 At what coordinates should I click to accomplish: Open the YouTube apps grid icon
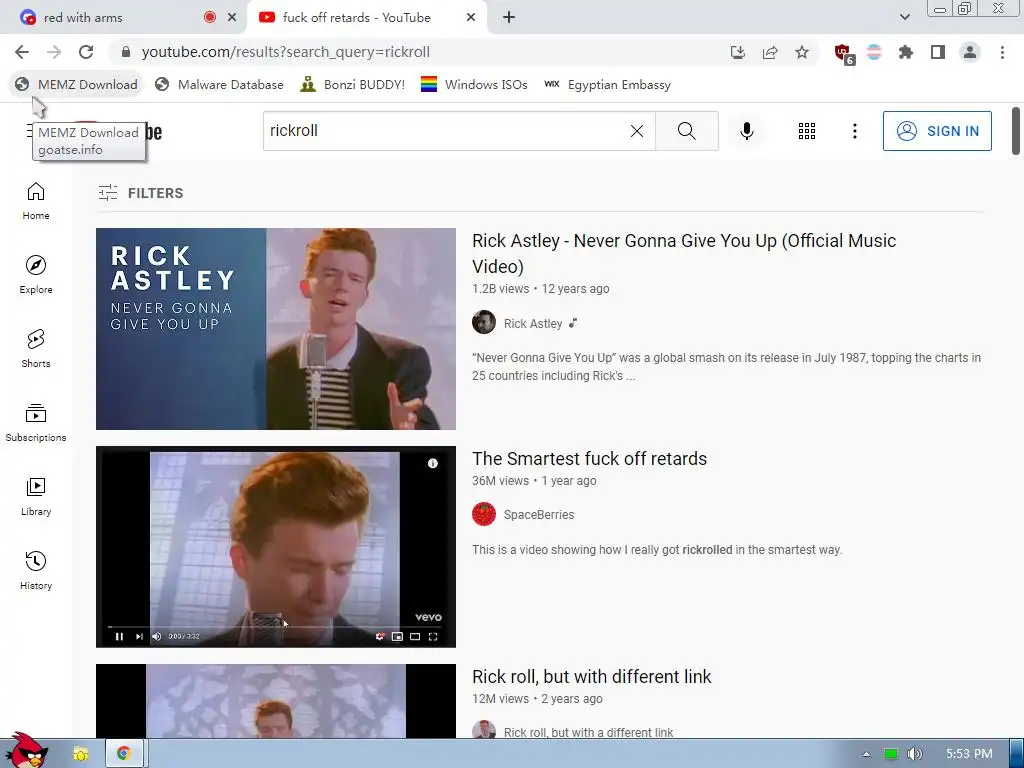pyautogui.click(x=807, y=131)
